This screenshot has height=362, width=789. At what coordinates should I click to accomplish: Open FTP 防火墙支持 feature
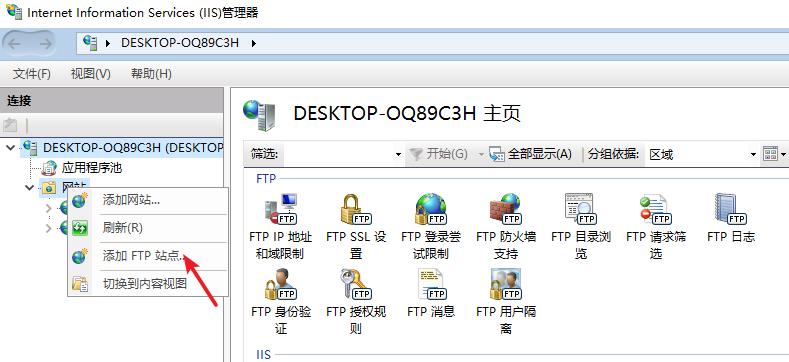coord(506,226)
